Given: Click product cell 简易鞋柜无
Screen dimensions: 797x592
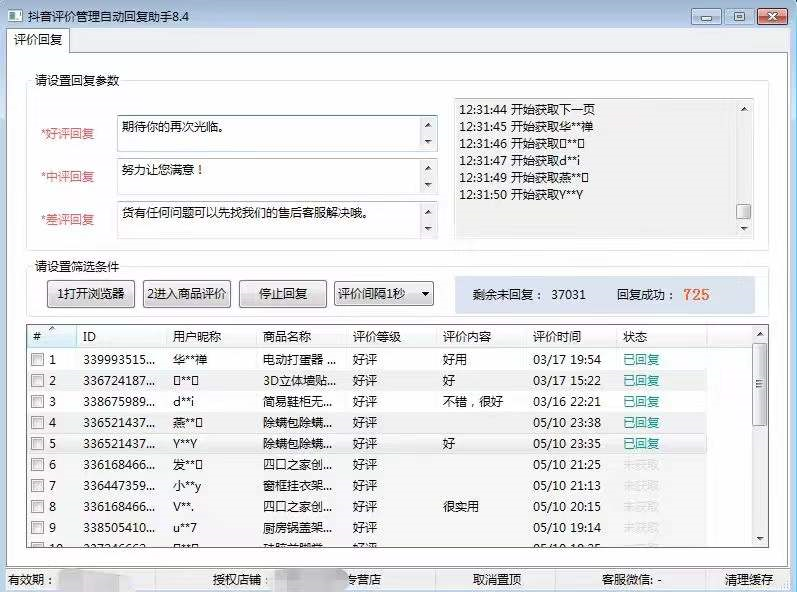Looking at the screenshot, I should click(x=297, y=402).
